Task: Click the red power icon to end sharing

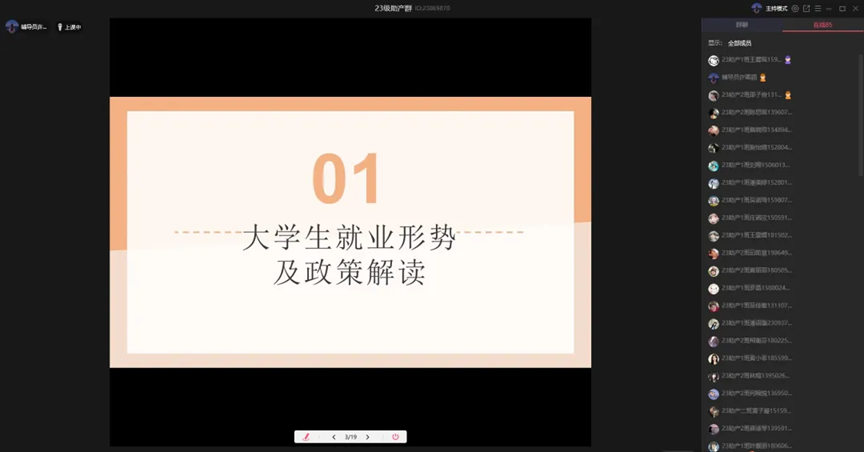Action: point(395,437)
